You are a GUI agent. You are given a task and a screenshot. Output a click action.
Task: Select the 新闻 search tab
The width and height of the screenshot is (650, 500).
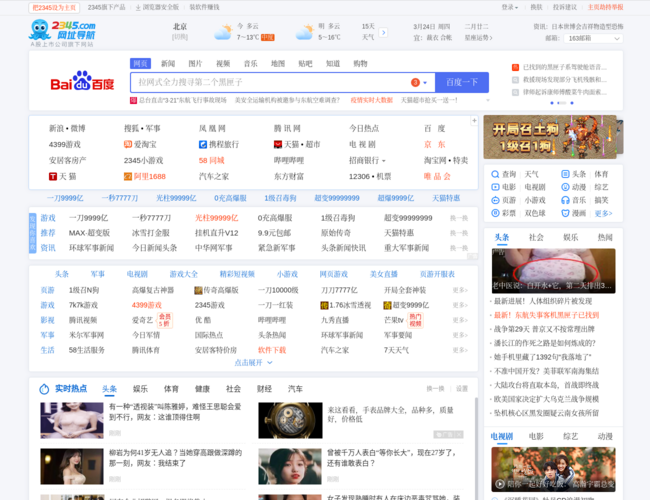pos(168,63)
